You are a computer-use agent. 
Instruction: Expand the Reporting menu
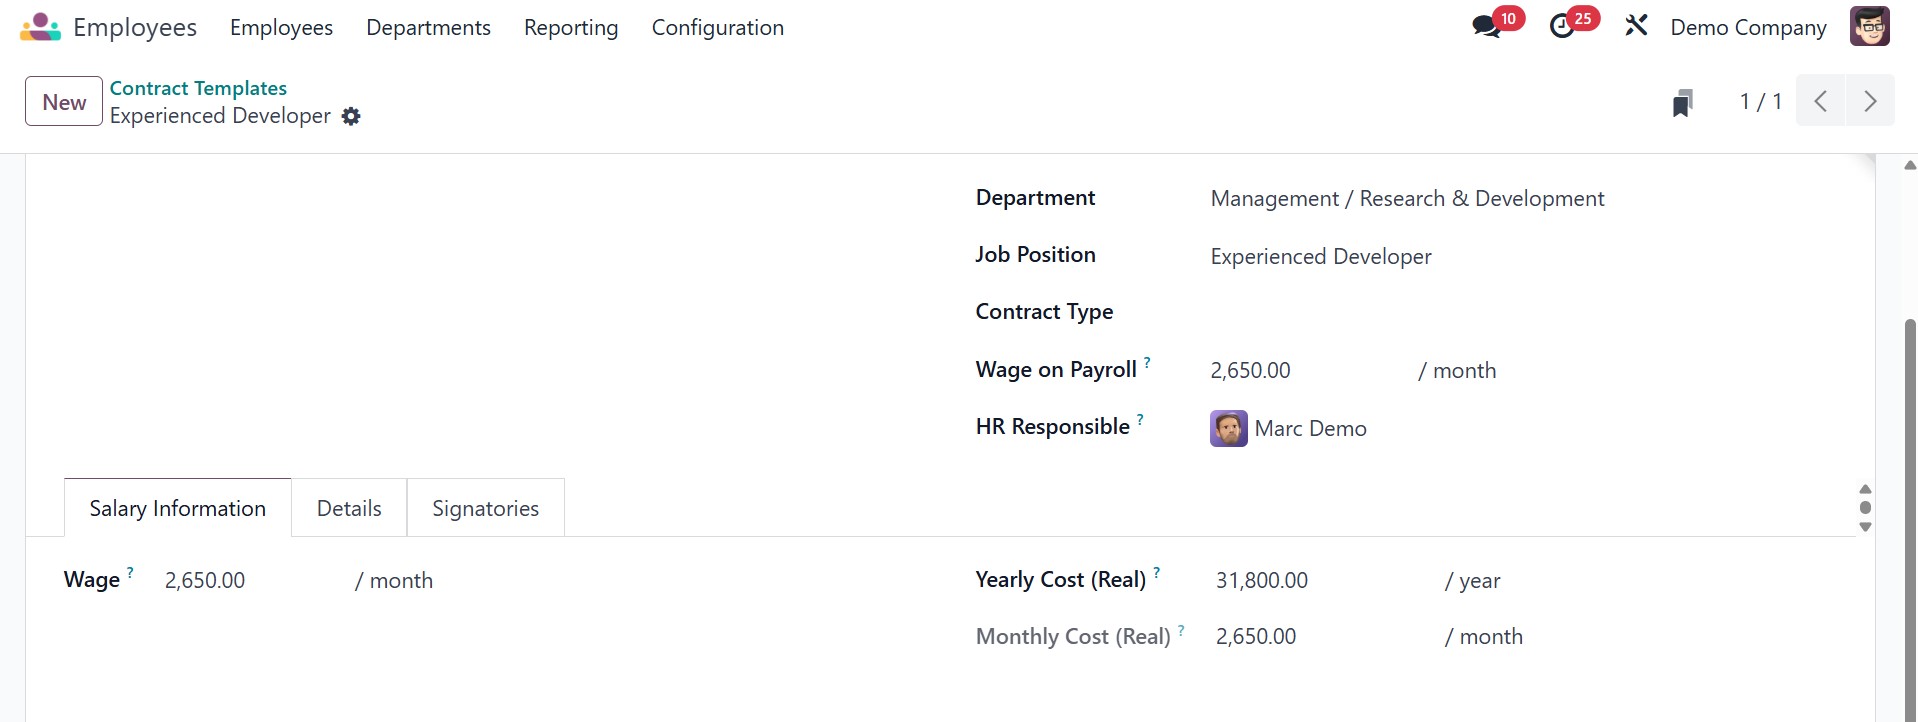click(571, 28)
